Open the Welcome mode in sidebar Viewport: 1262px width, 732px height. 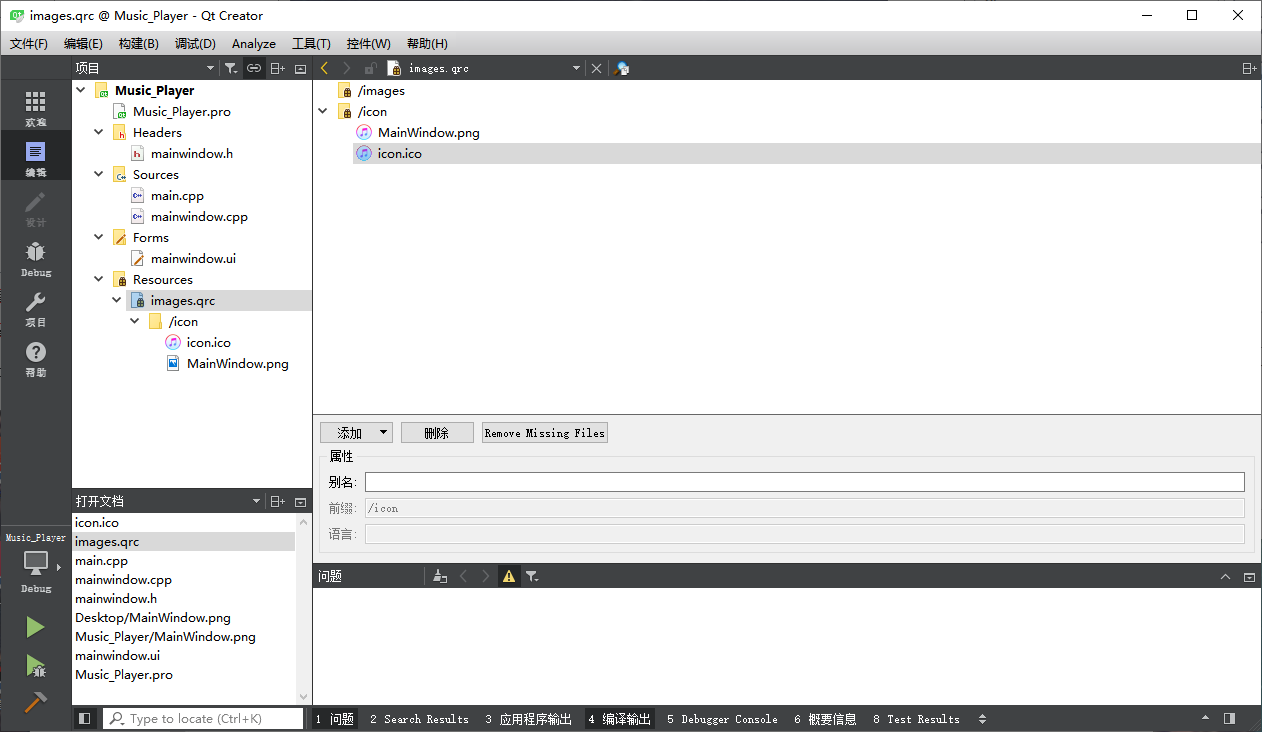[35, 107]
